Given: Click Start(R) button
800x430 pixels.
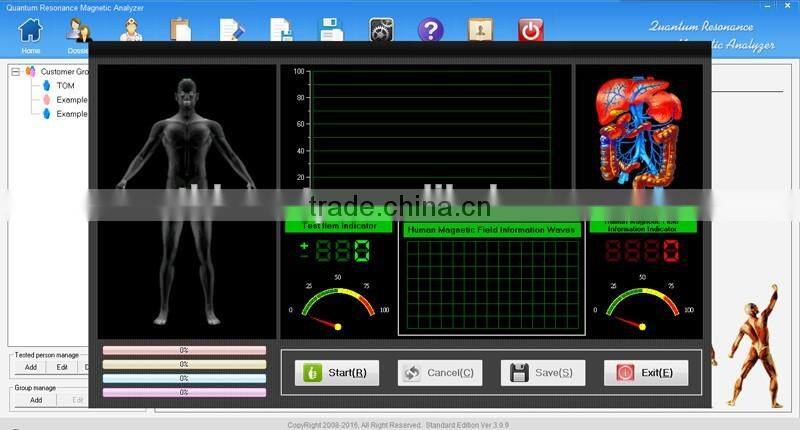Looking at the screenshot, I should point(337,373).
